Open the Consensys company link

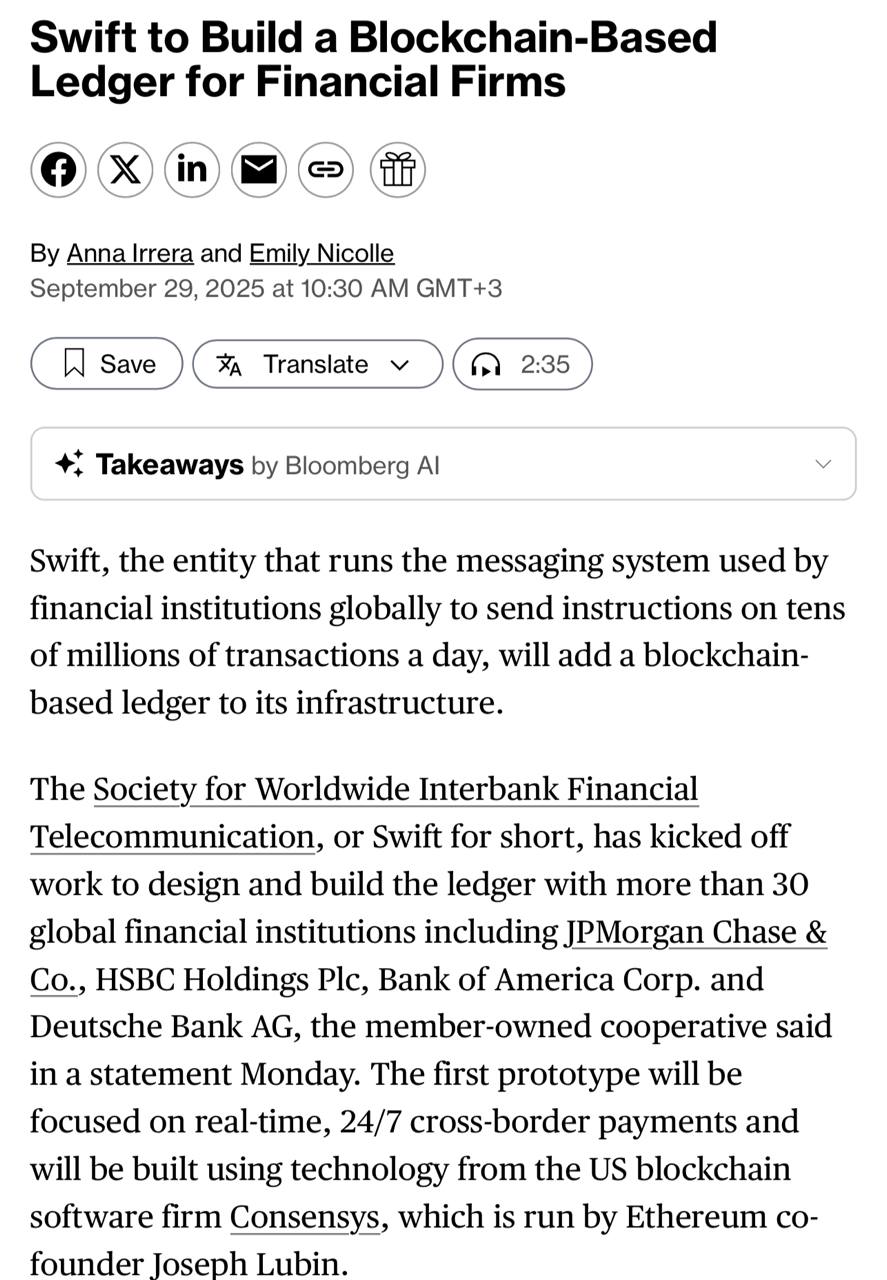[x=304, y=1218]
